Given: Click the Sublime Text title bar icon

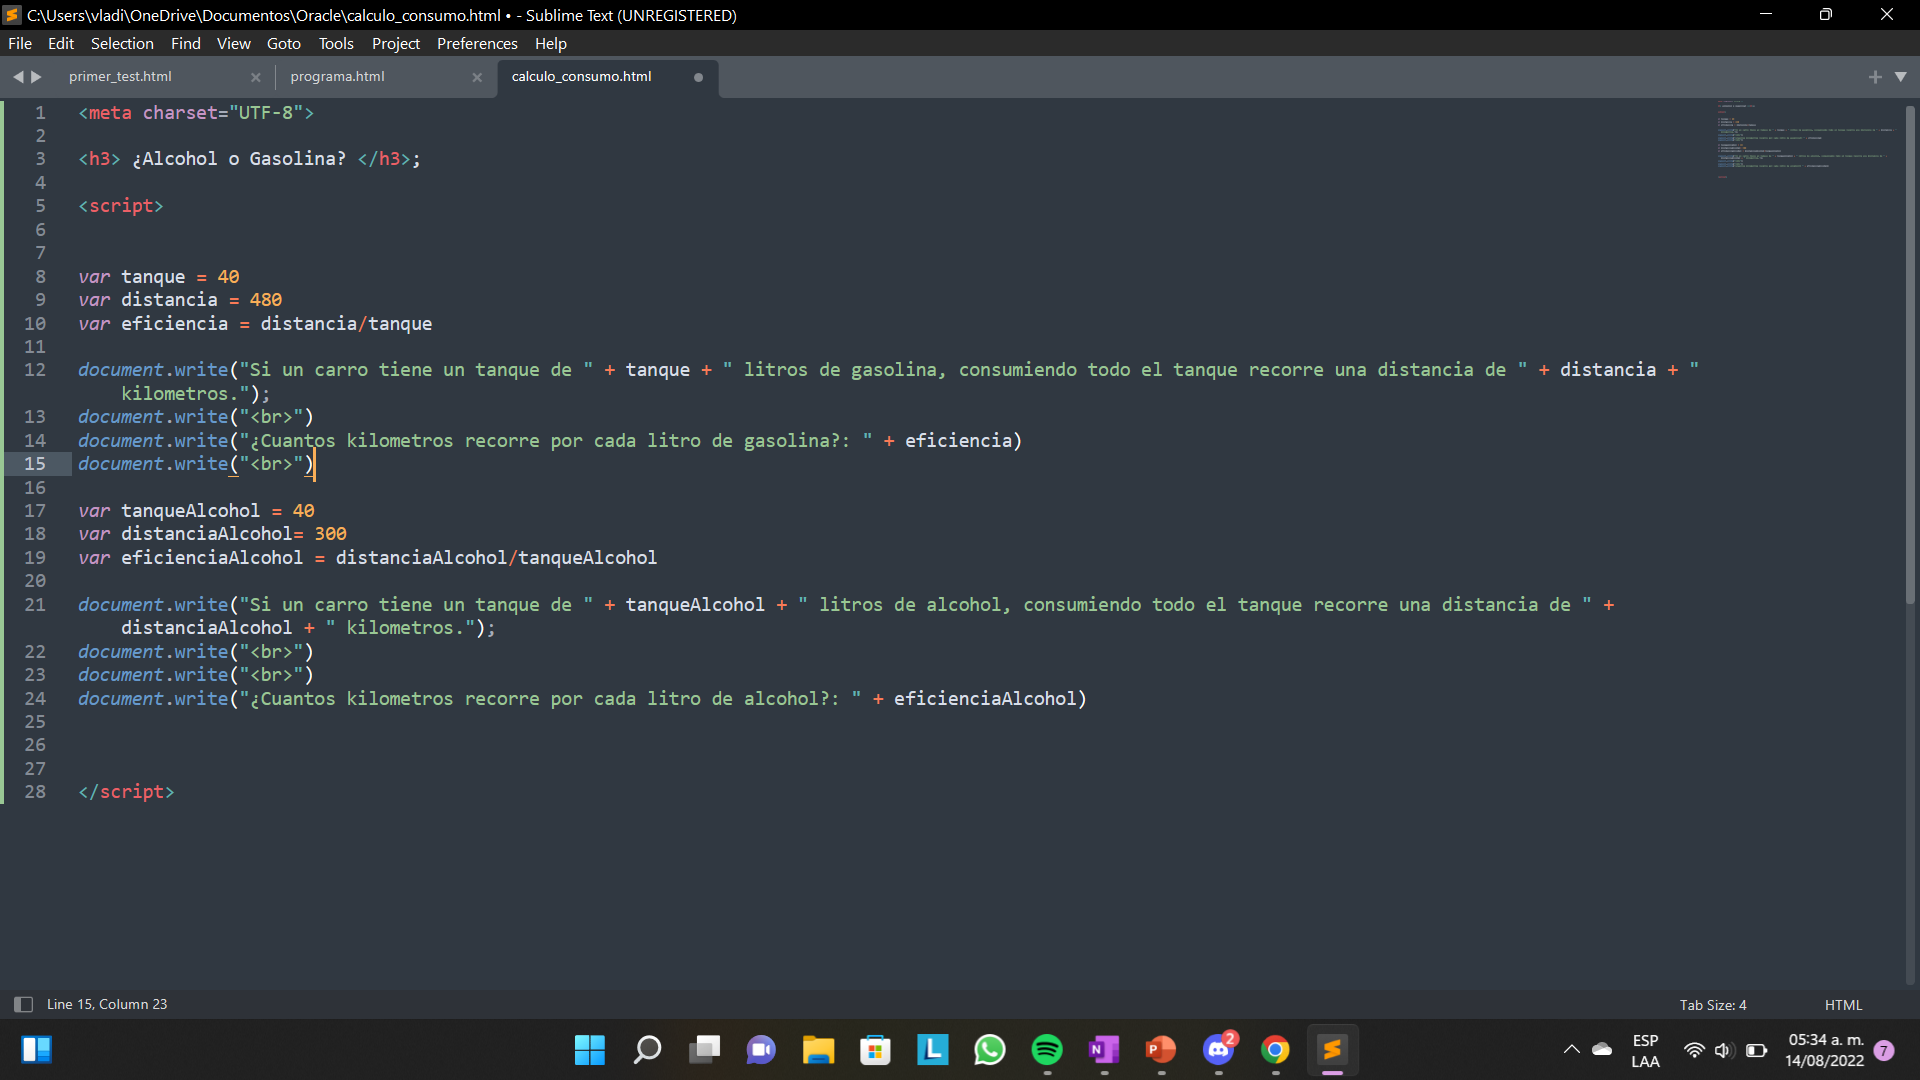Looking at the screenshot, I should coord(12,15).
